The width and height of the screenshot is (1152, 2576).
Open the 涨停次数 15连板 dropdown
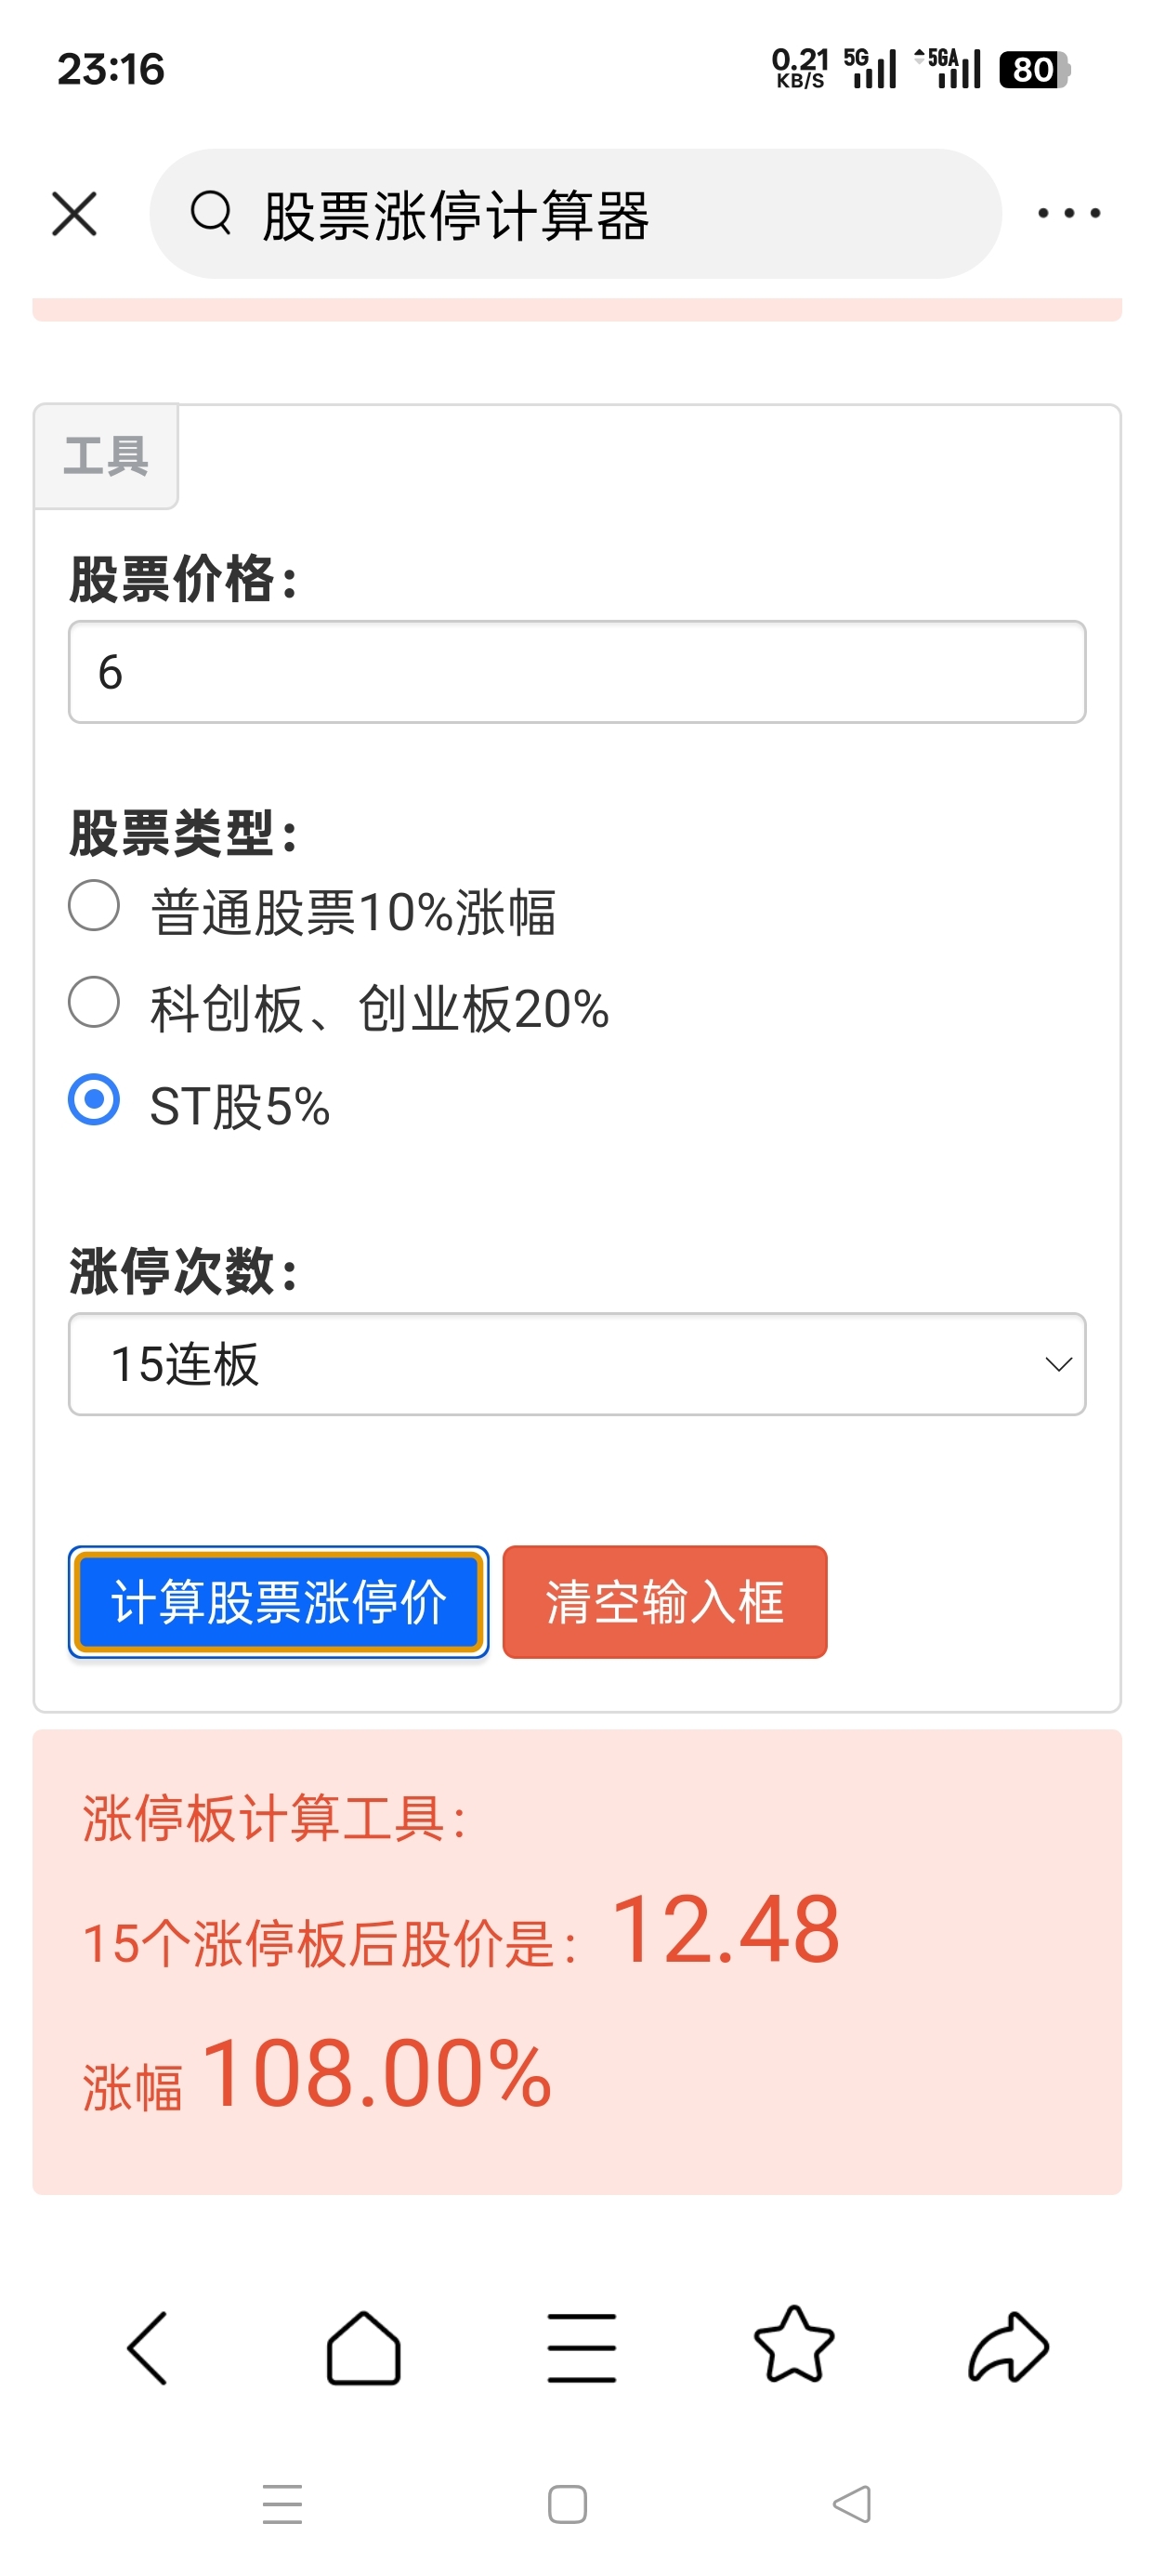[x=577, y=1364]
